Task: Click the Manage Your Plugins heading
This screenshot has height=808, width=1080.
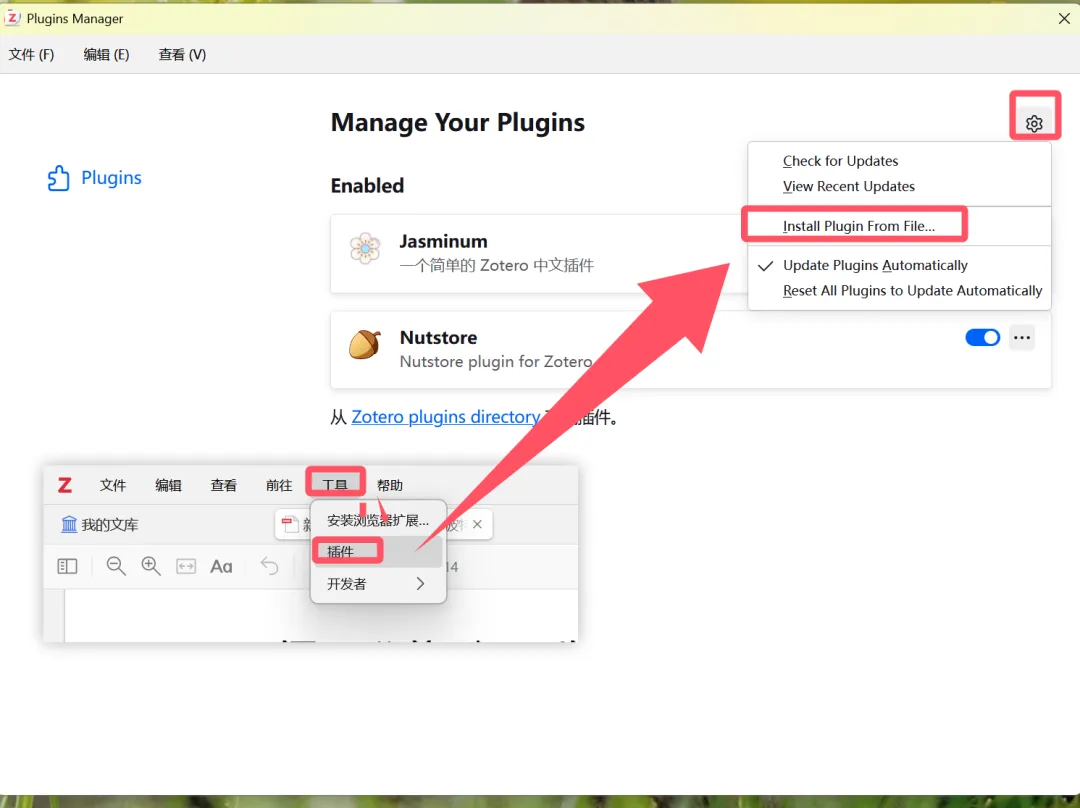Action: pos(458,122)
